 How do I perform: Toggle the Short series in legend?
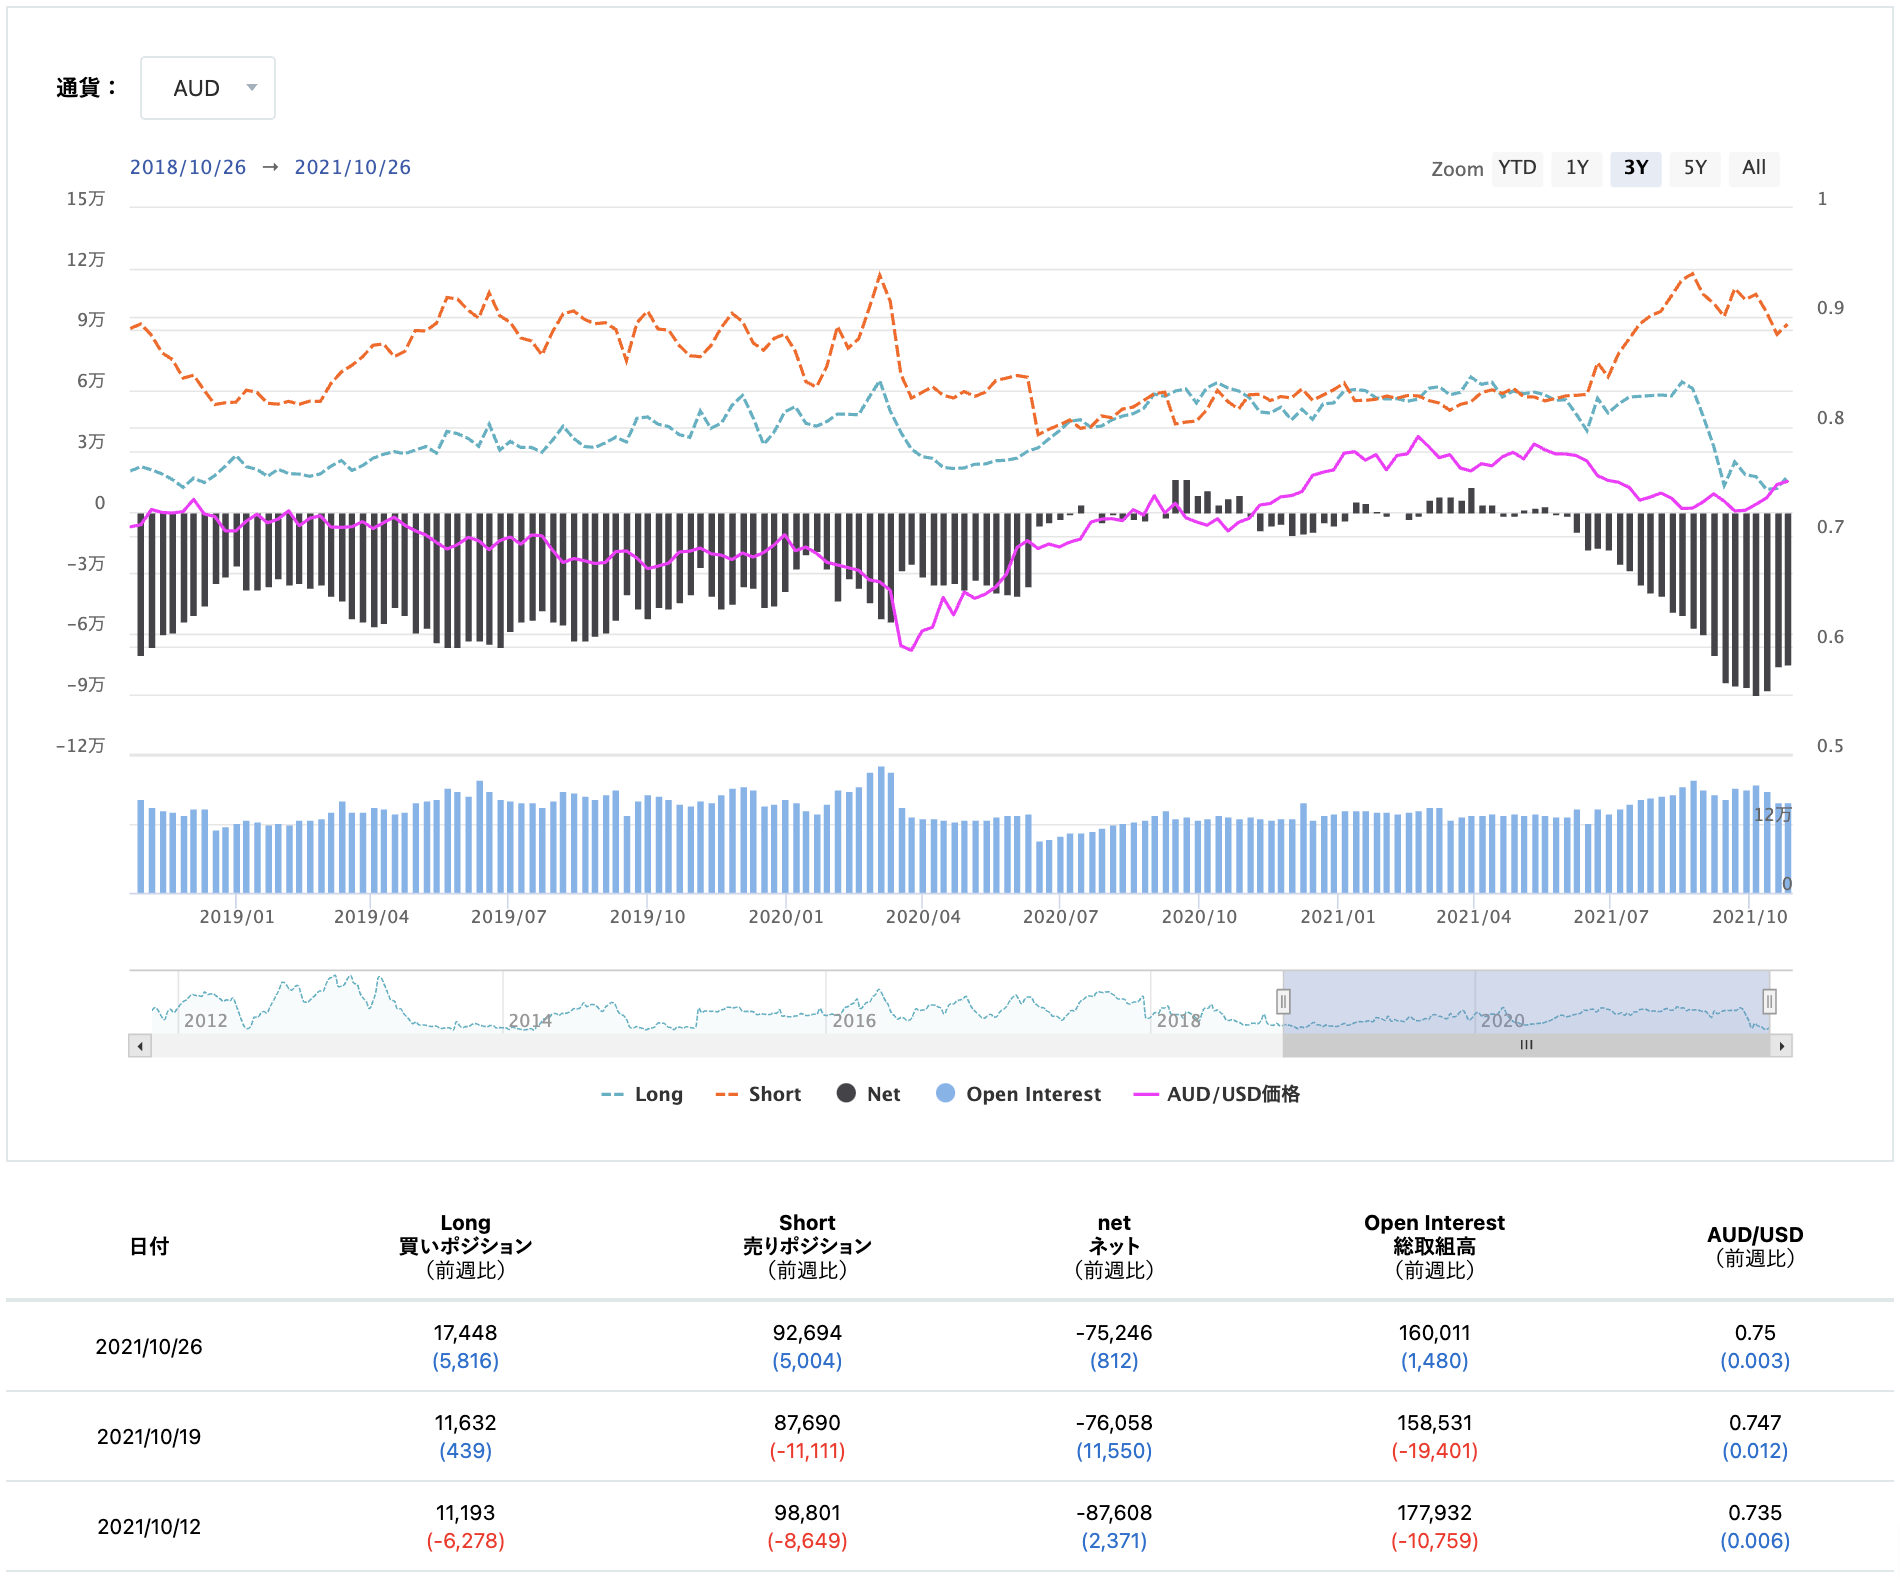759,1094
